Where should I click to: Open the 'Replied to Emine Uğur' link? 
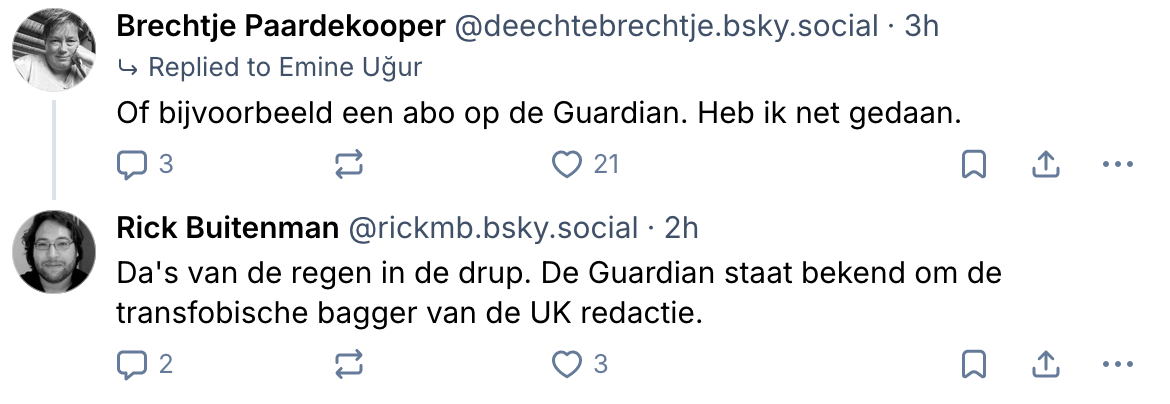284,68
